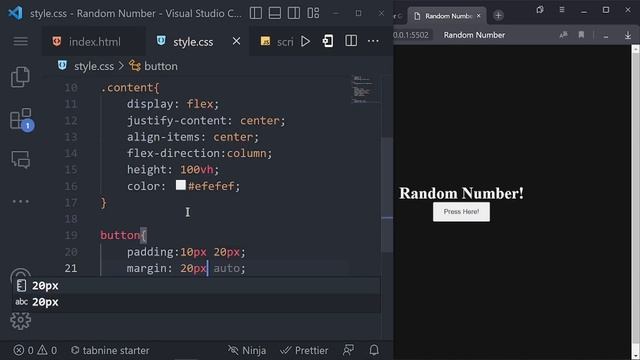The height and width of the screenshot is (360, 640).
Task: Click line number 19 in the gutter
Action: click(x=71, y=235)
